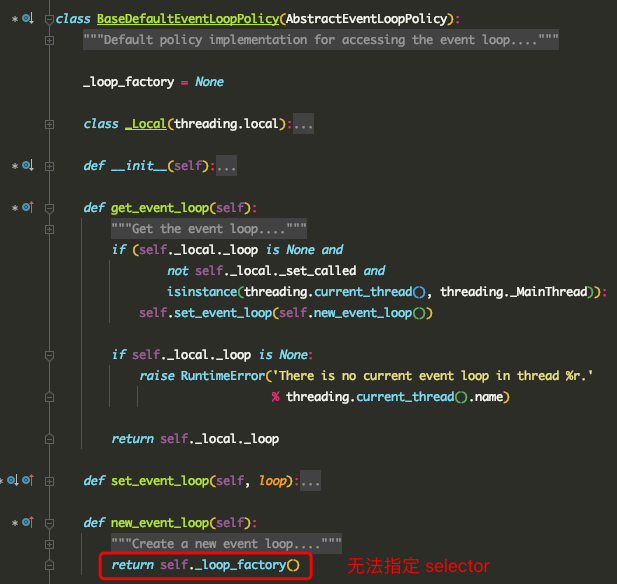Viewport: 617px width, 584px height.
Task: Collapse the get_event_loop method fold
Action: coord(49,208)
